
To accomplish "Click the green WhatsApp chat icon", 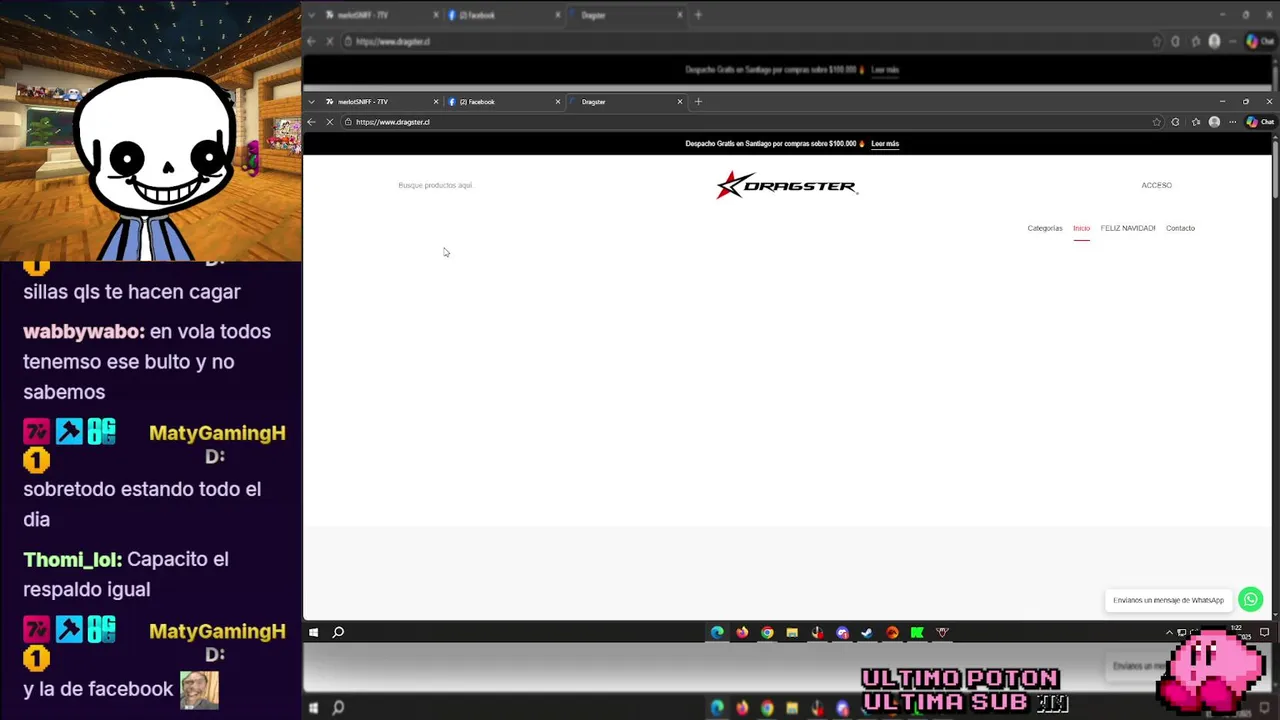I will coord(1250,599).
